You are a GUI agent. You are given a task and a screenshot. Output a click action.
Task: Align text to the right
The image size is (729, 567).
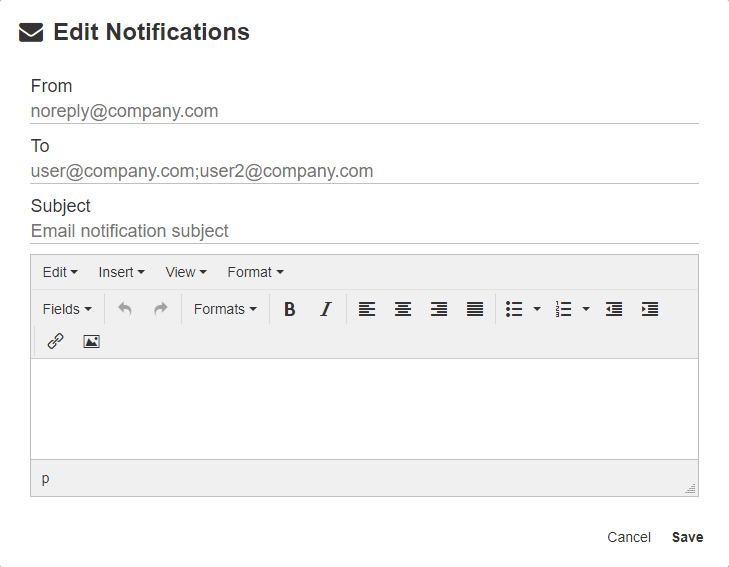click(439, 310)
